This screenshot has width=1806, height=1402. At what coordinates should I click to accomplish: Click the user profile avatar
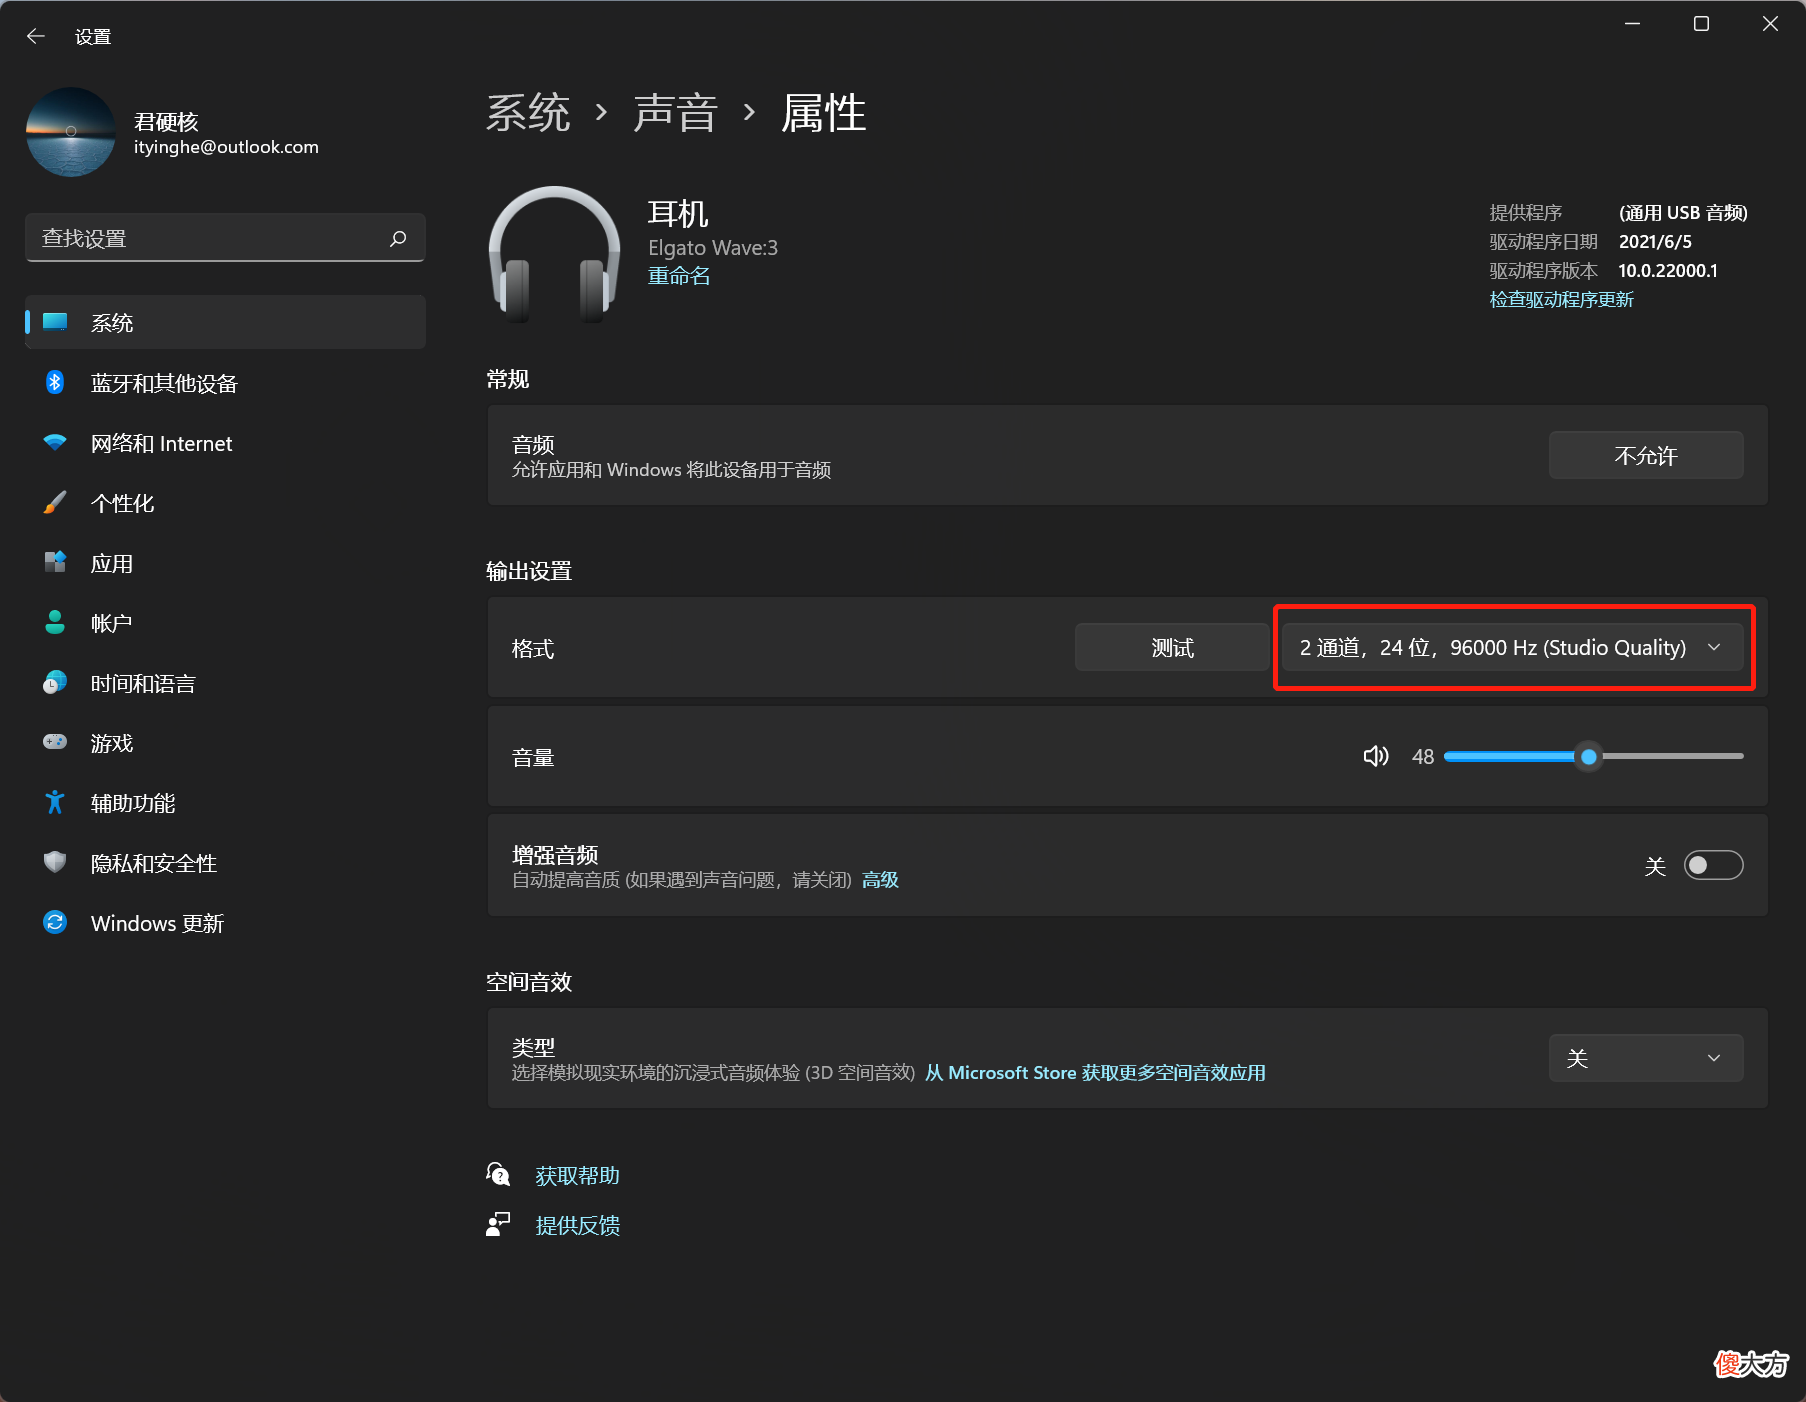pyautogui.click(x=71, y=132)
